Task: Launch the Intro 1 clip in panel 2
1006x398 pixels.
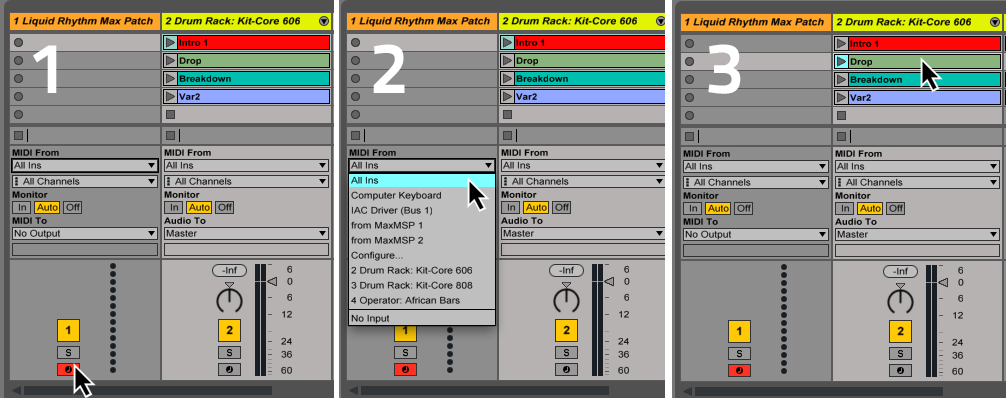Action: click(507, 43)
